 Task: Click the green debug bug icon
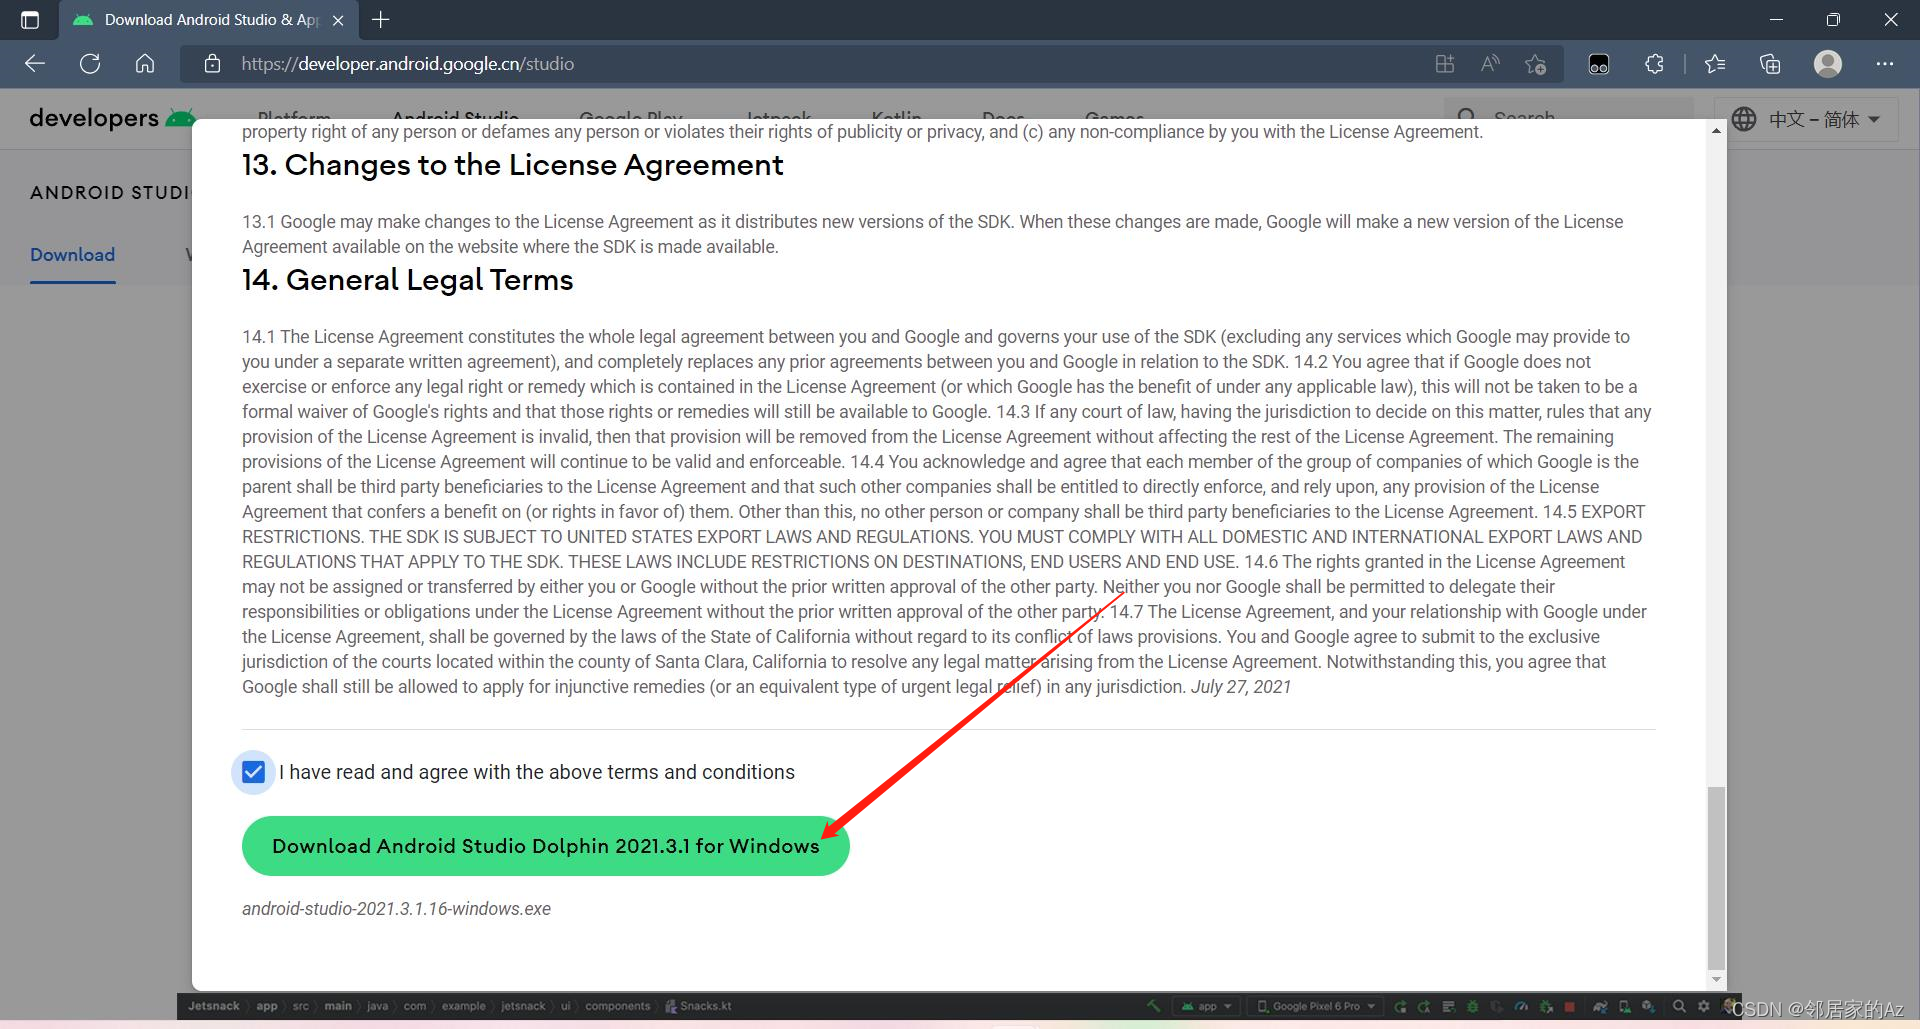click(x=1472, y=1006)
